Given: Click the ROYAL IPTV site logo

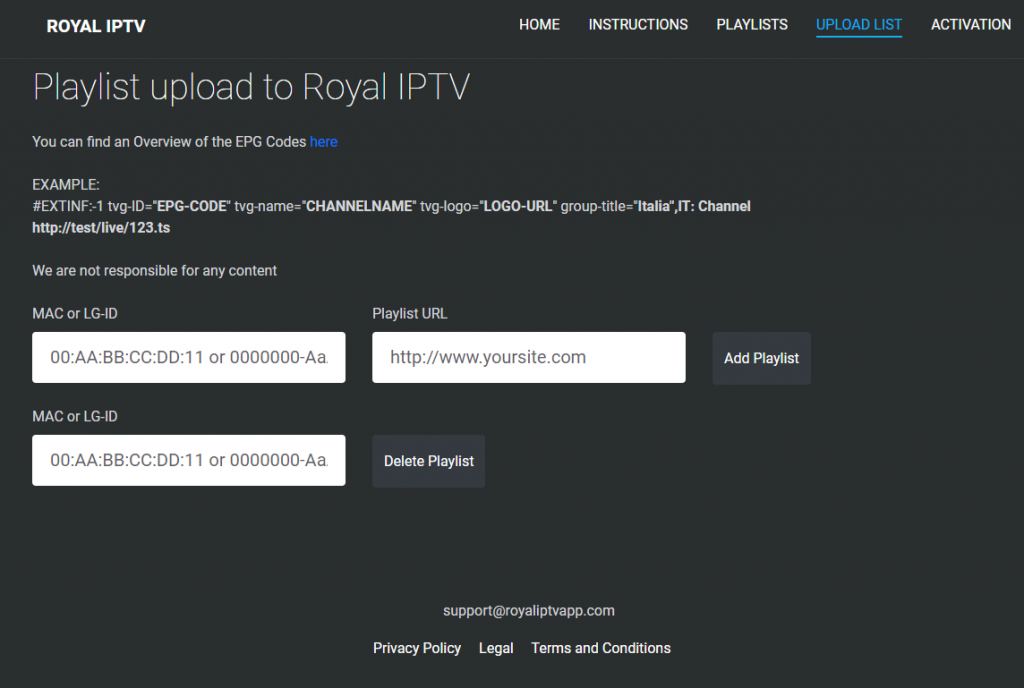Looking at the screenshot, I should tap(96, 26).
